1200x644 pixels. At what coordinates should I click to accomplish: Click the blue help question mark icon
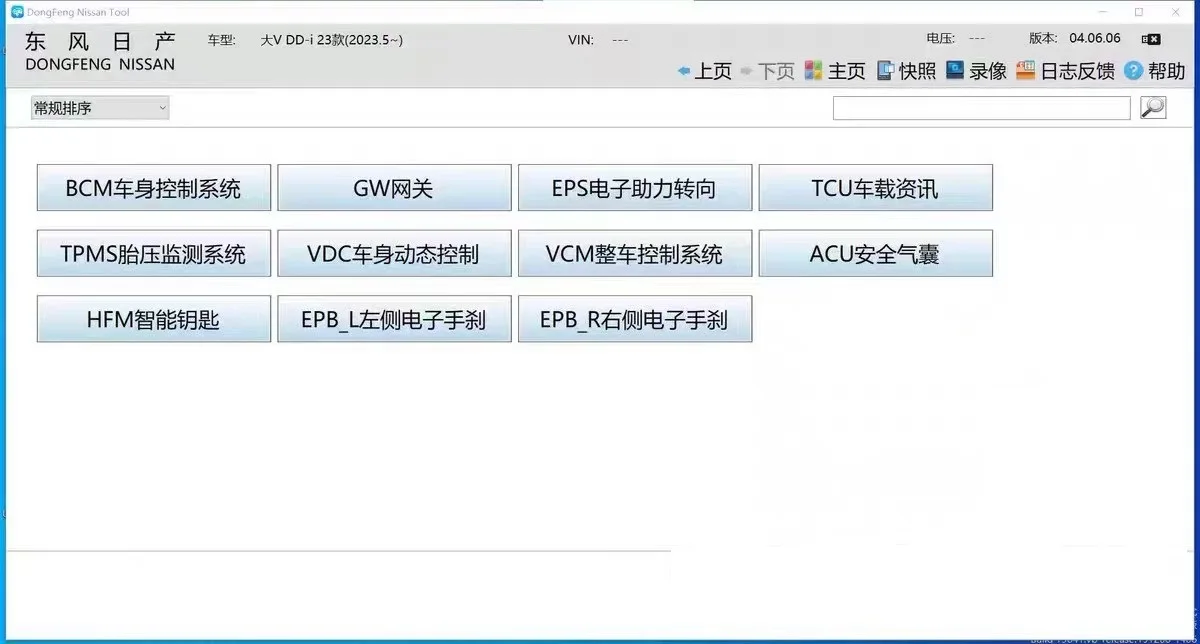[x=1133, y=71]
